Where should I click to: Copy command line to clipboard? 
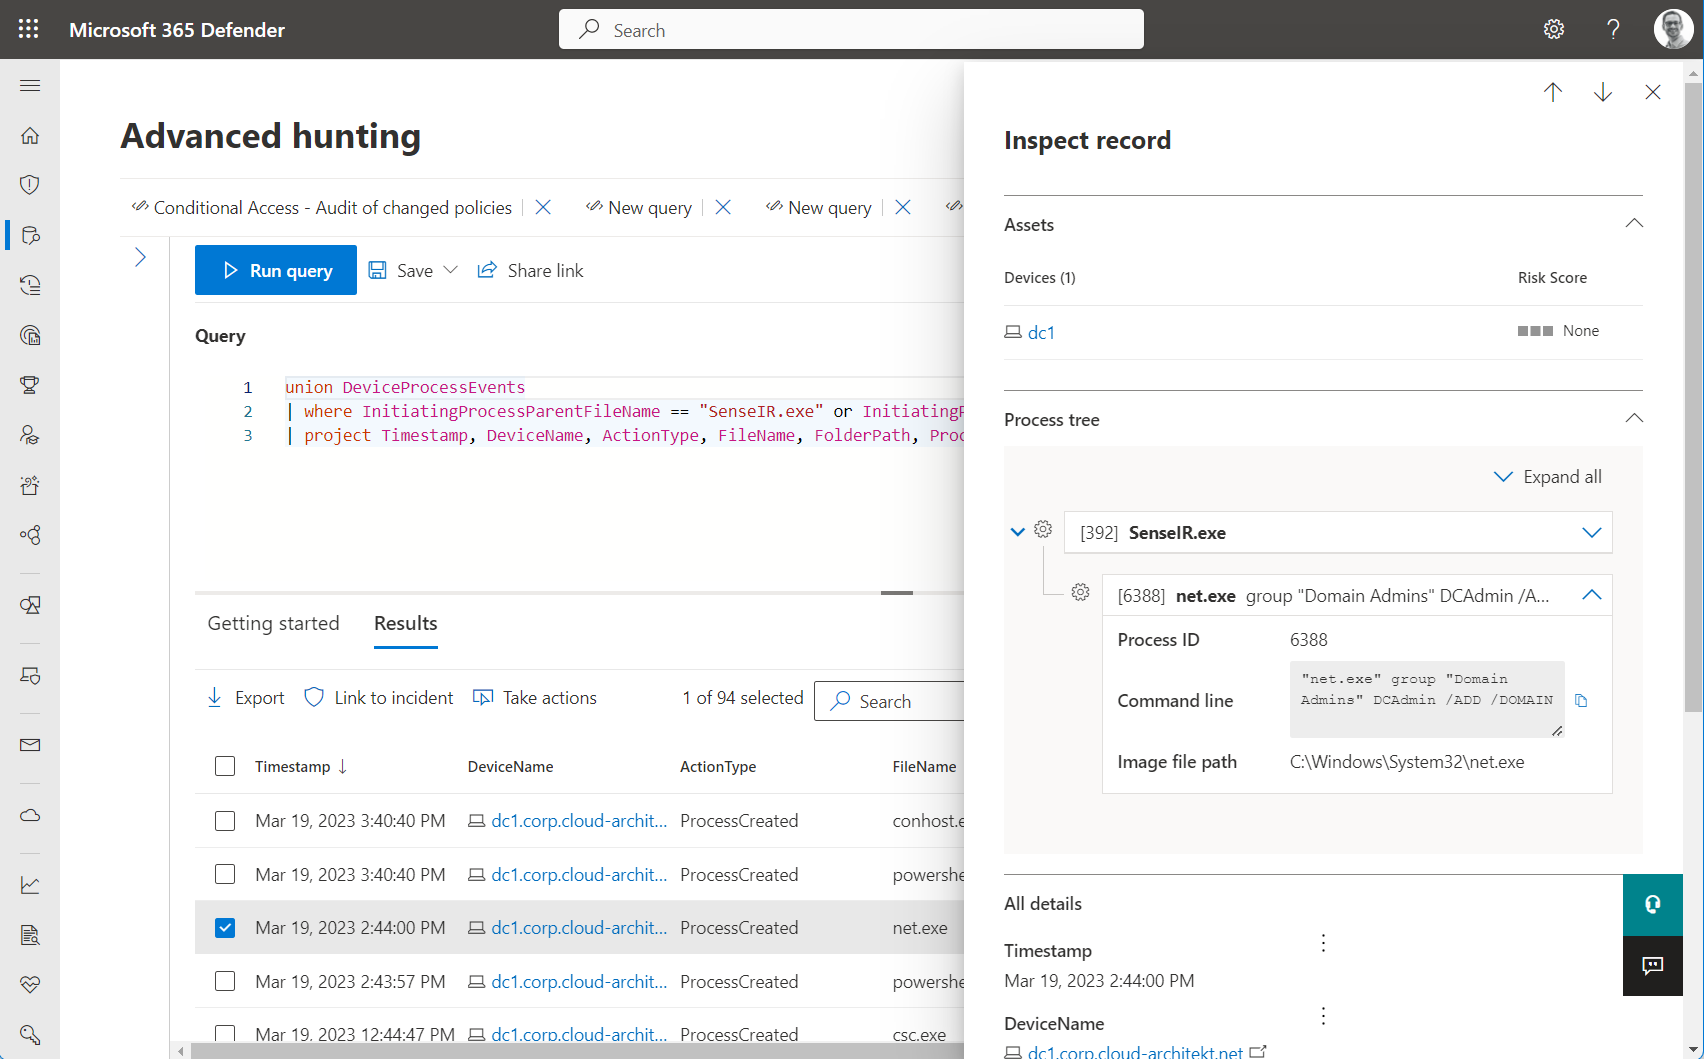pos(1581,700)
